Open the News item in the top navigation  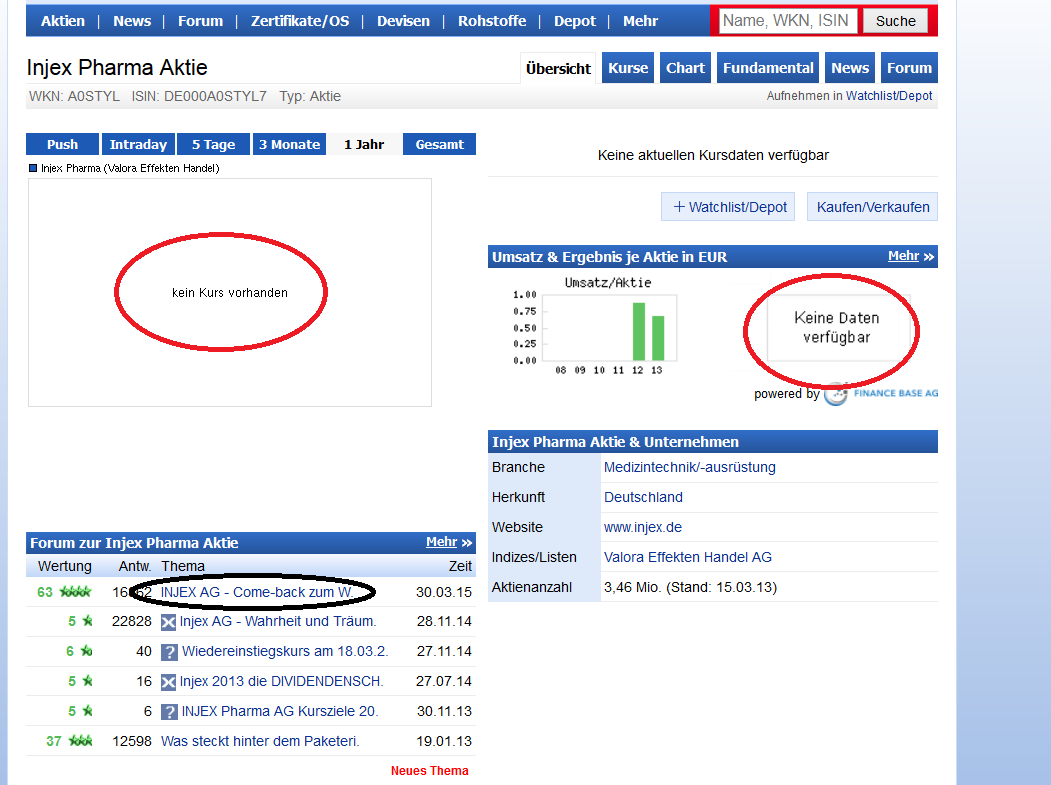click(132, 21)
